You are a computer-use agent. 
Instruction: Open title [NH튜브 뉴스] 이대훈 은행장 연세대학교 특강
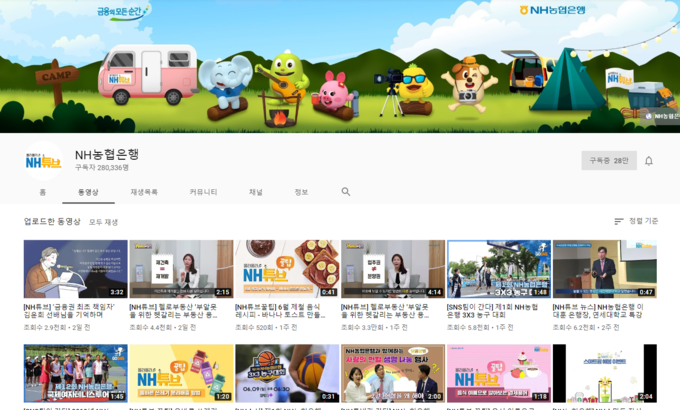598,311
